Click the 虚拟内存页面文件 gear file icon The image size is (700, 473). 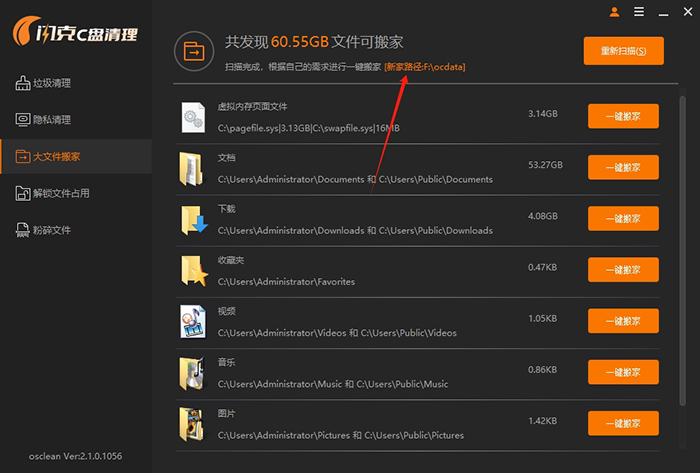(193, 117)
